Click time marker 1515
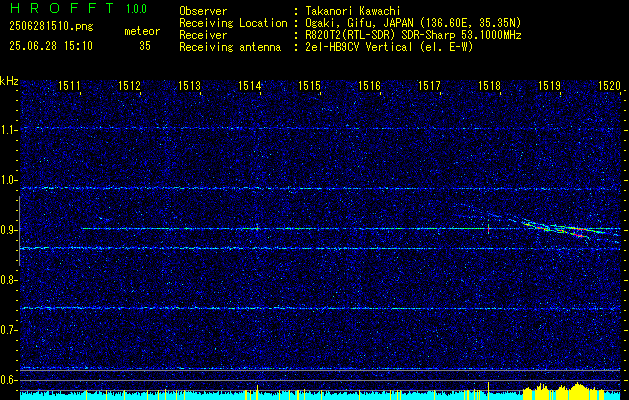 (309, 85)
